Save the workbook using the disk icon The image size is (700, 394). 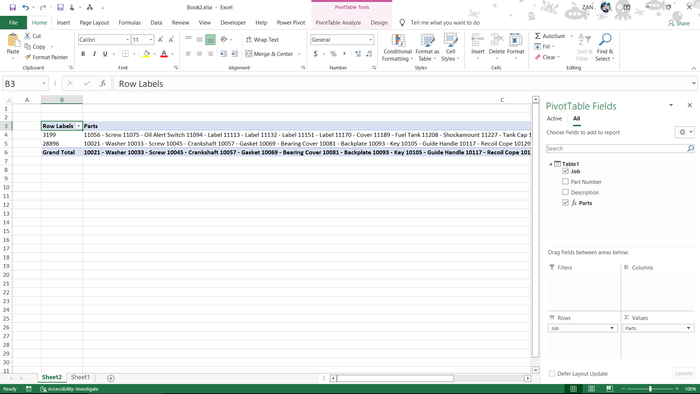[x=12, y=7]
